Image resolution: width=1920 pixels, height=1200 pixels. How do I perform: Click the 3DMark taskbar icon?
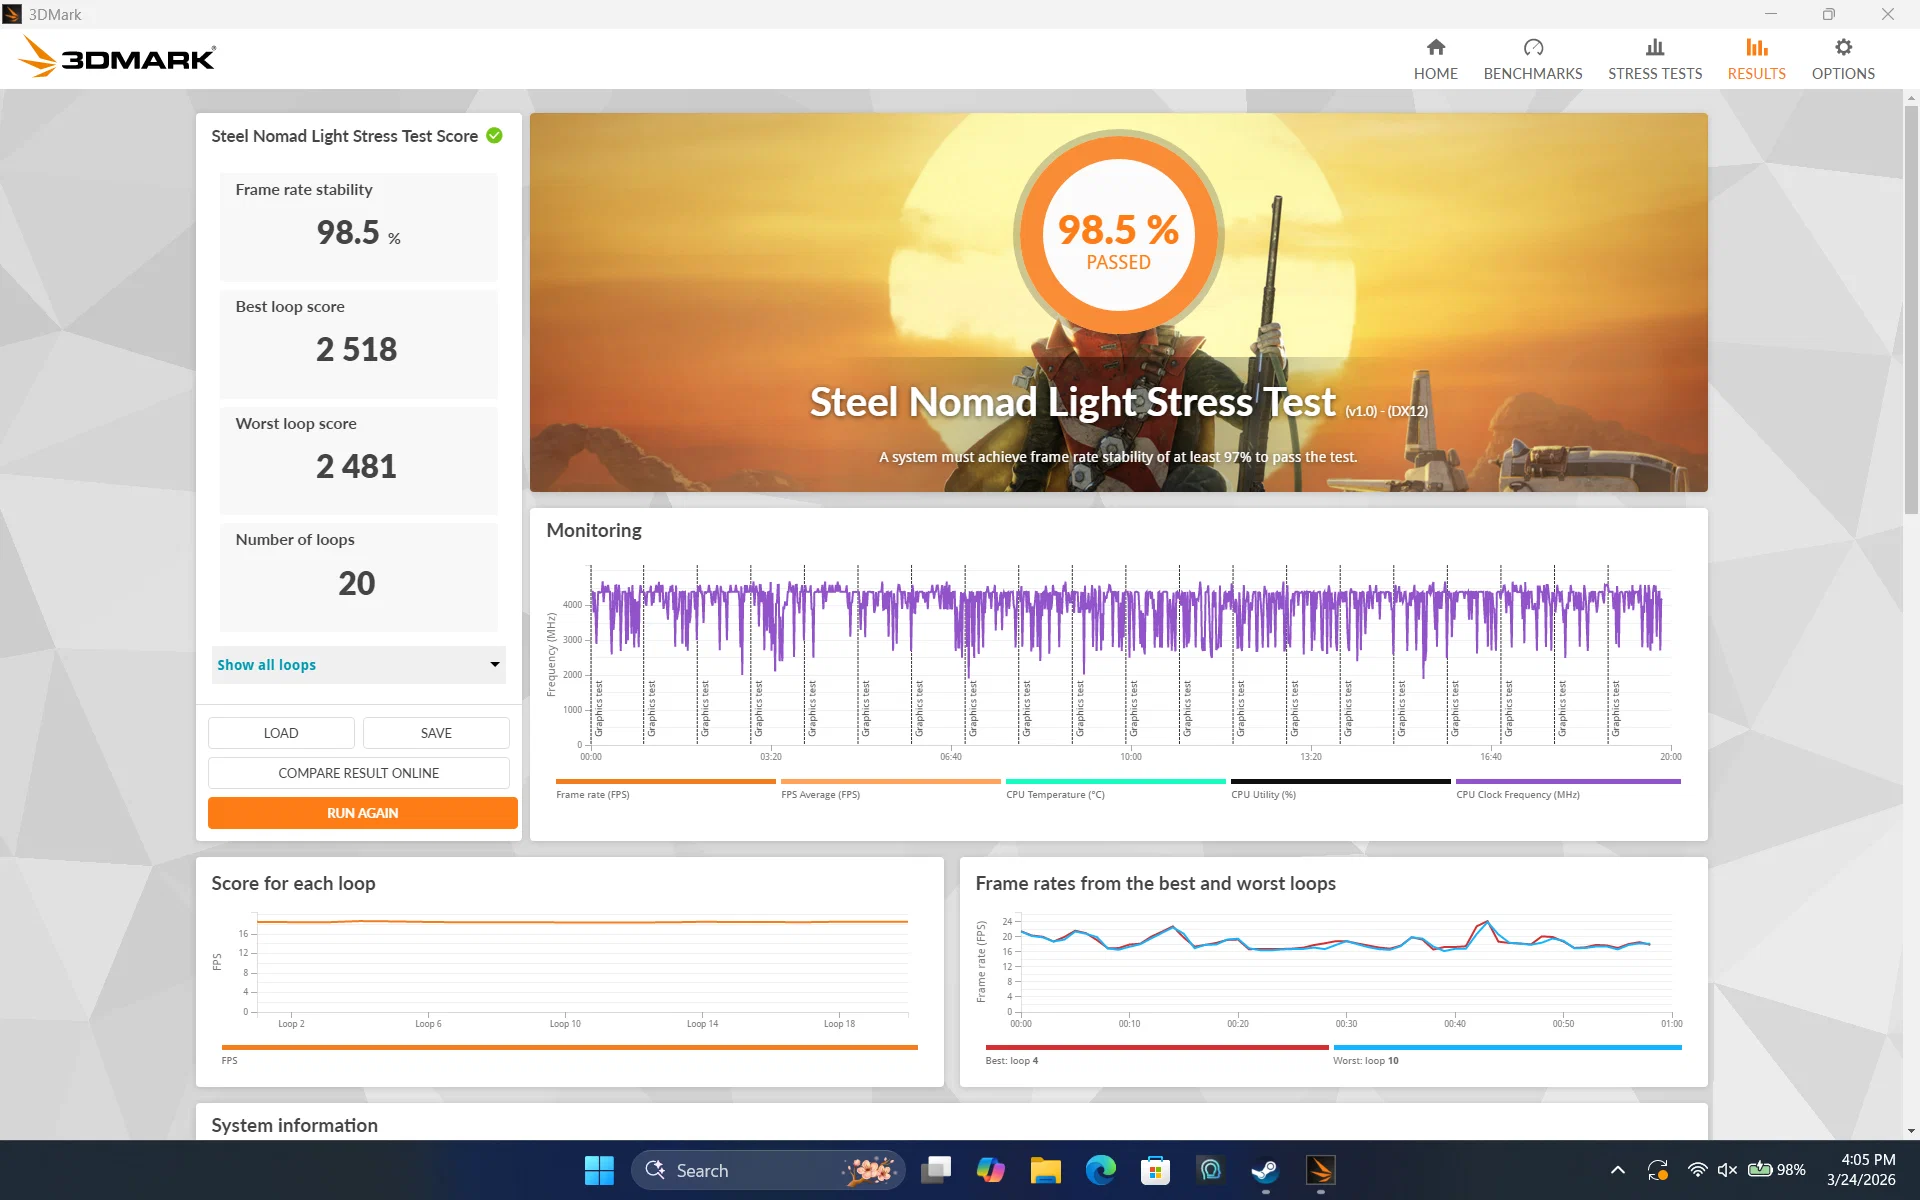(x=1320, y=1170)
